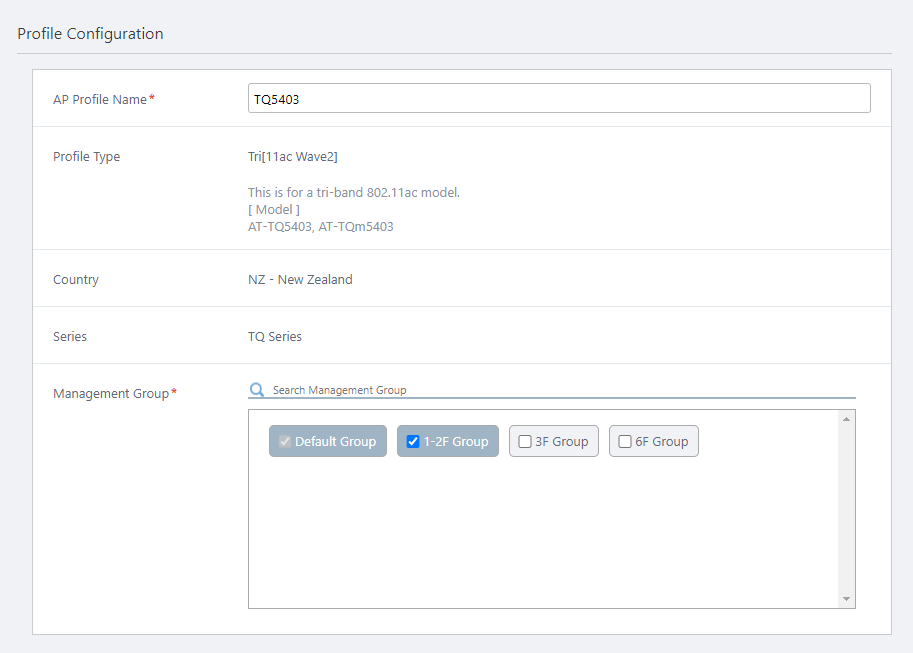This screenshot has height=653, width=913.
Task: Choose the 3F Group chip label
Action: [561, 442]
